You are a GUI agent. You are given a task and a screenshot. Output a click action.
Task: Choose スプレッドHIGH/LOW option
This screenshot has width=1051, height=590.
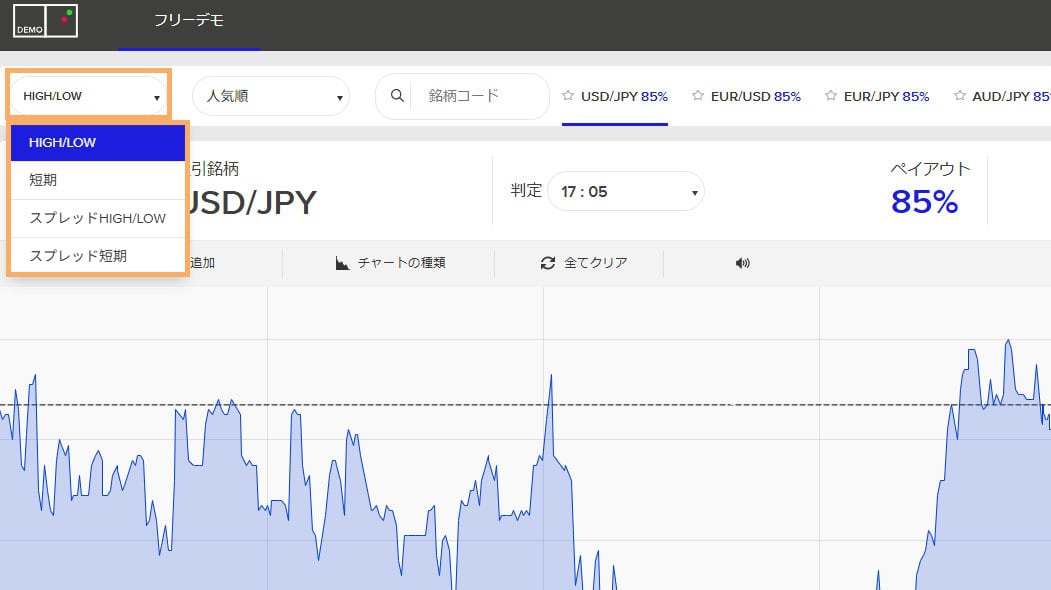[x=98, y=218]
